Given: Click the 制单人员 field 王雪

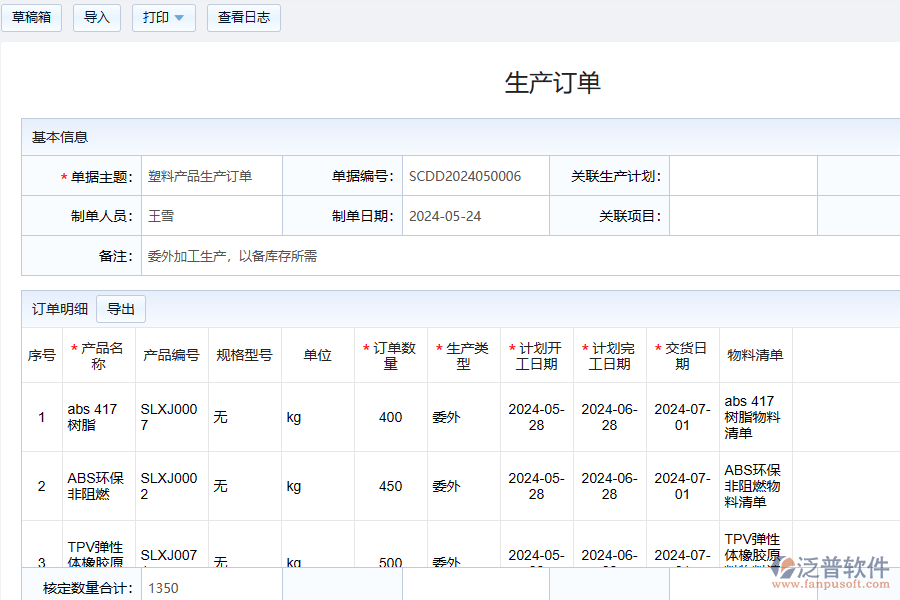Looking at the screenshot, I should pos(211,216).
